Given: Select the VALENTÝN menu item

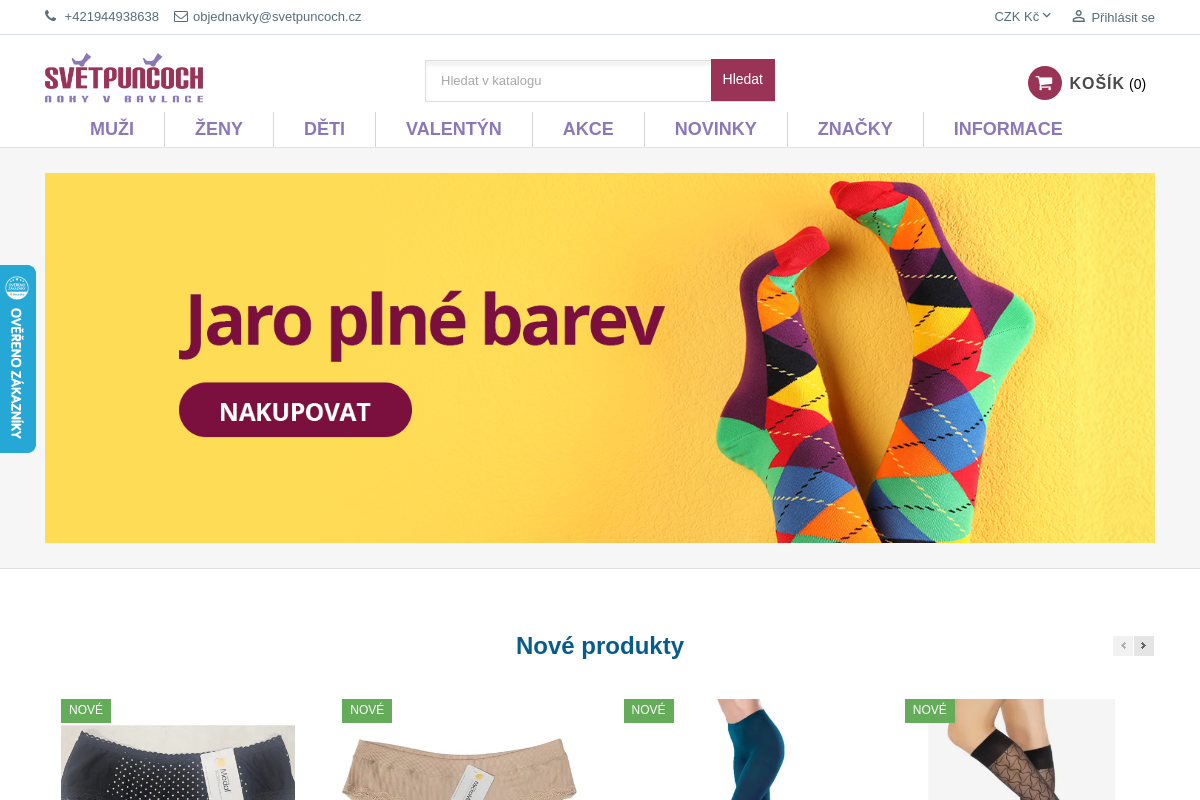Looking at the screenshot, I should (x=454, y=129).
